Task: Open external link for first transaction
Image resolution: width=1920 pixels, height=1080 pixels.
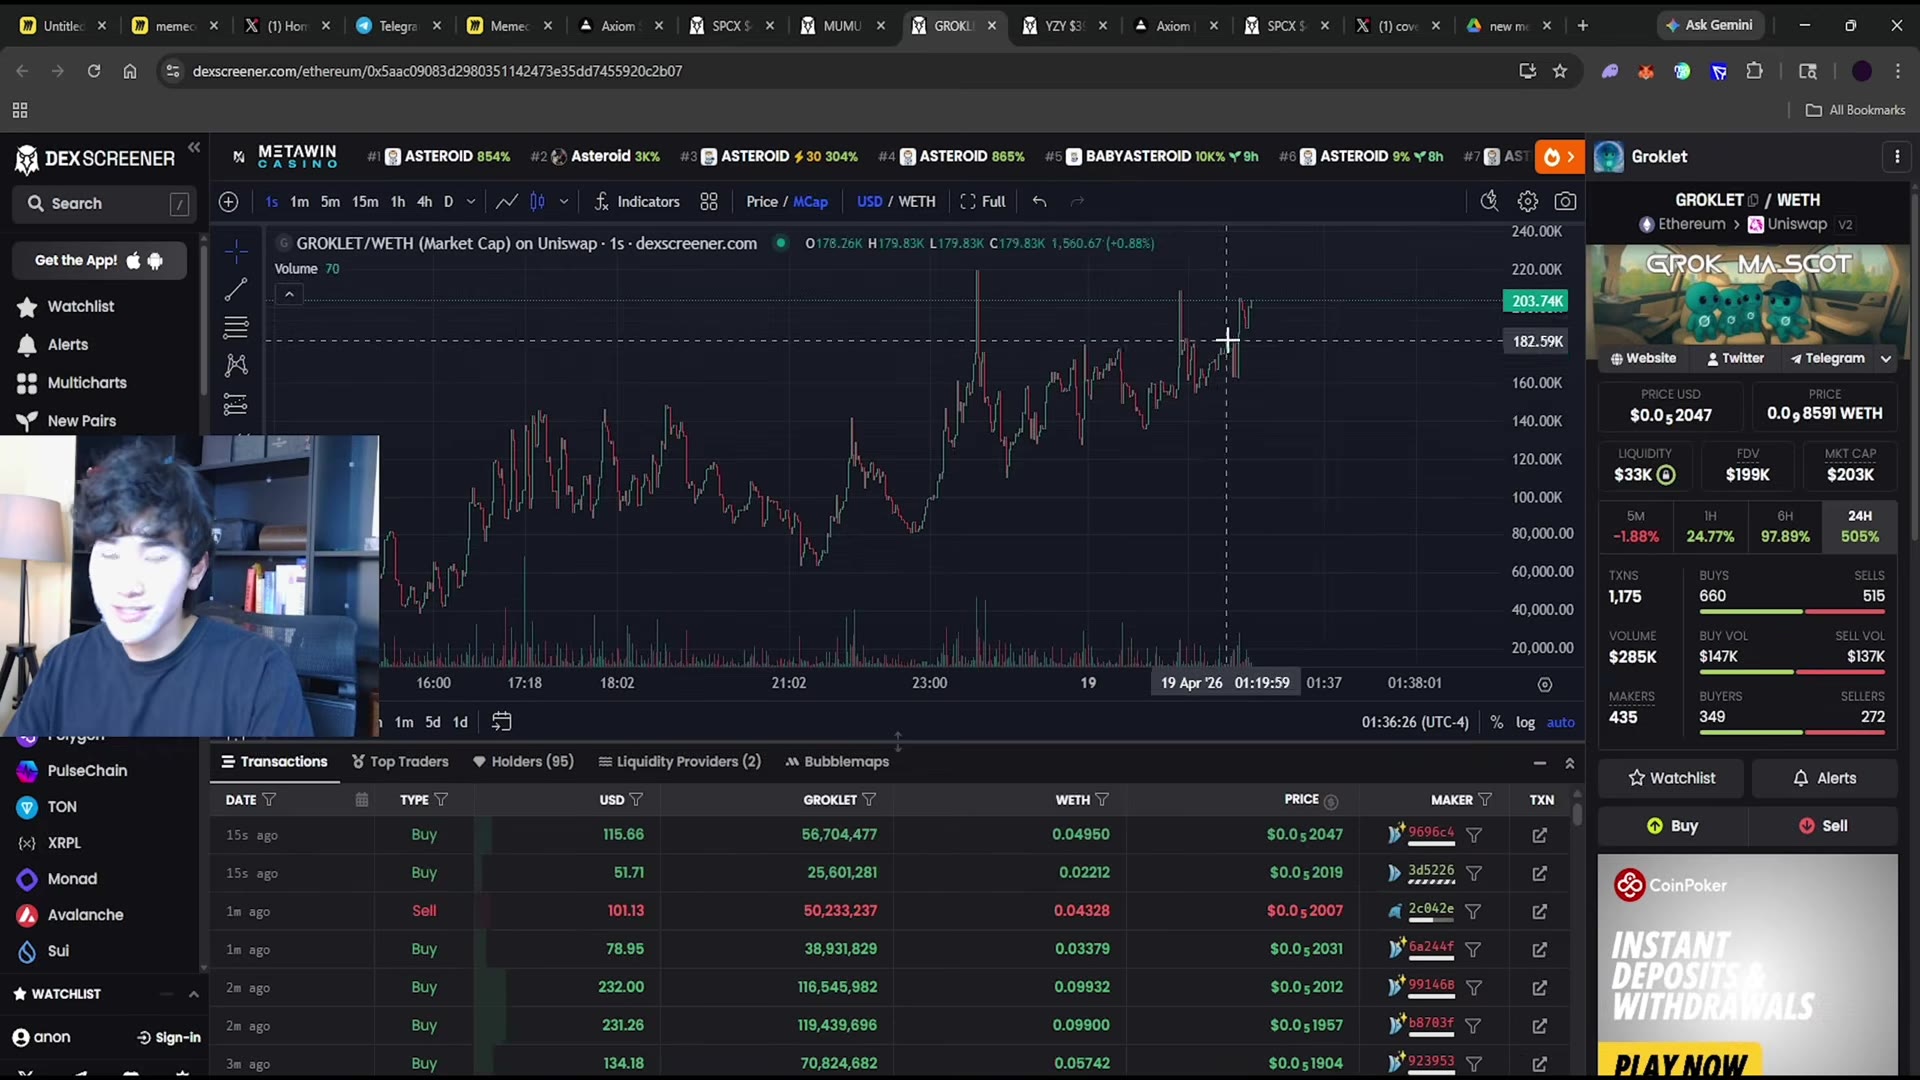Action: pos(1540,835)
